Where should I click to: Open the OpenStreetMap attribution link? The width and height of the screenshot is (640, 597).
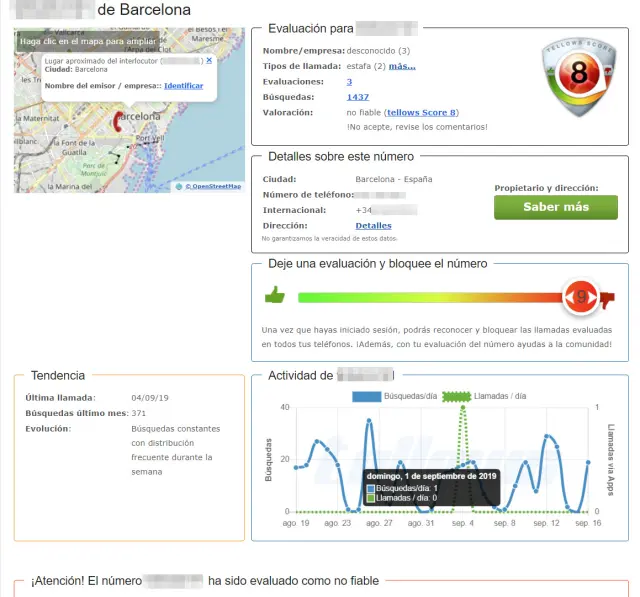[212, 186]
